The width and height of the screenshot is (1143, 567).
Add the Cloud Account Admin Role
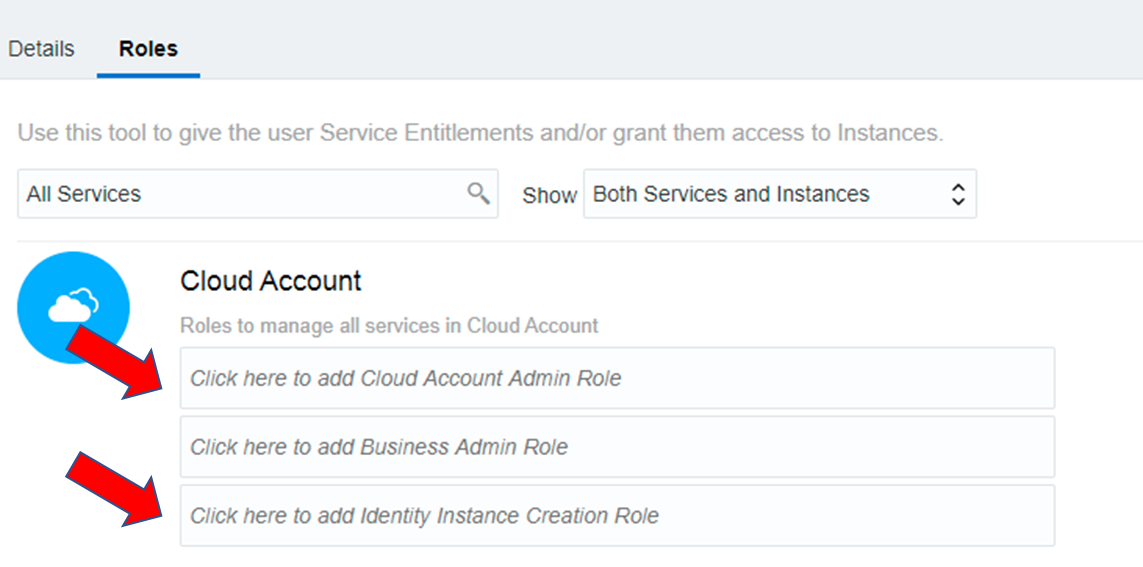[x=616, y=378]
